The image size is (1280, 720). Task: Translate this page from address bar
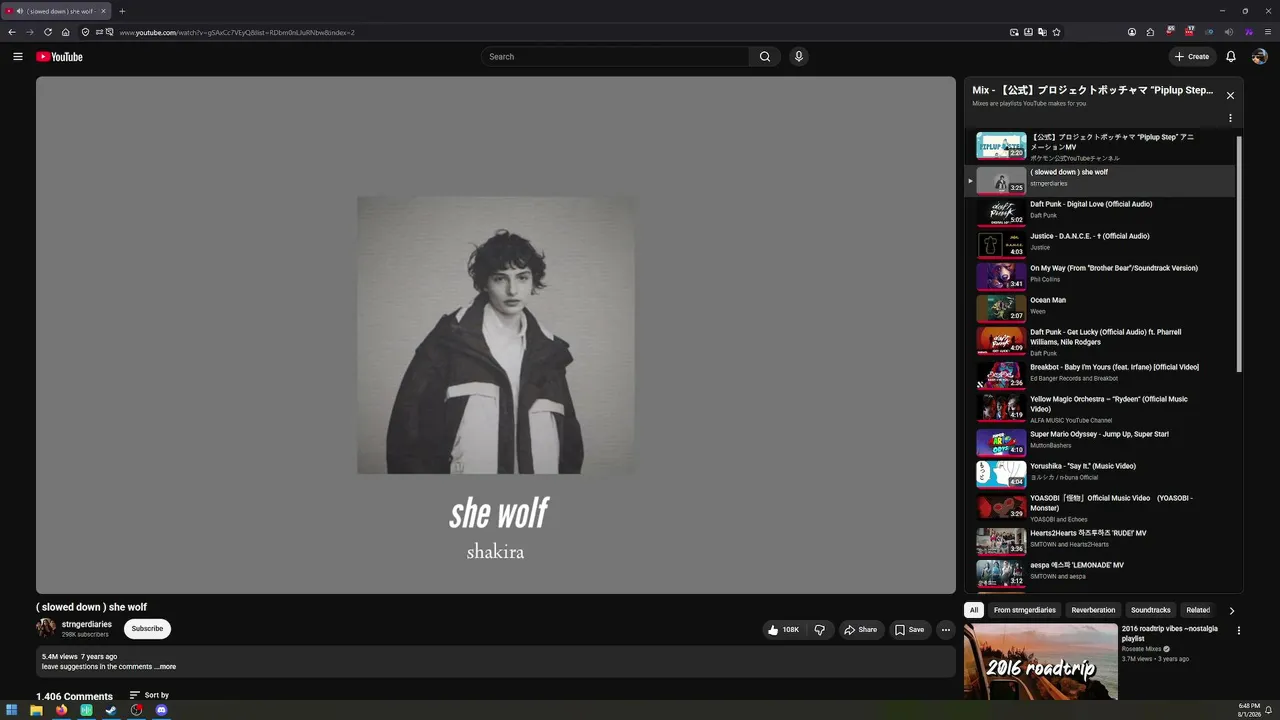point(1042,32)
